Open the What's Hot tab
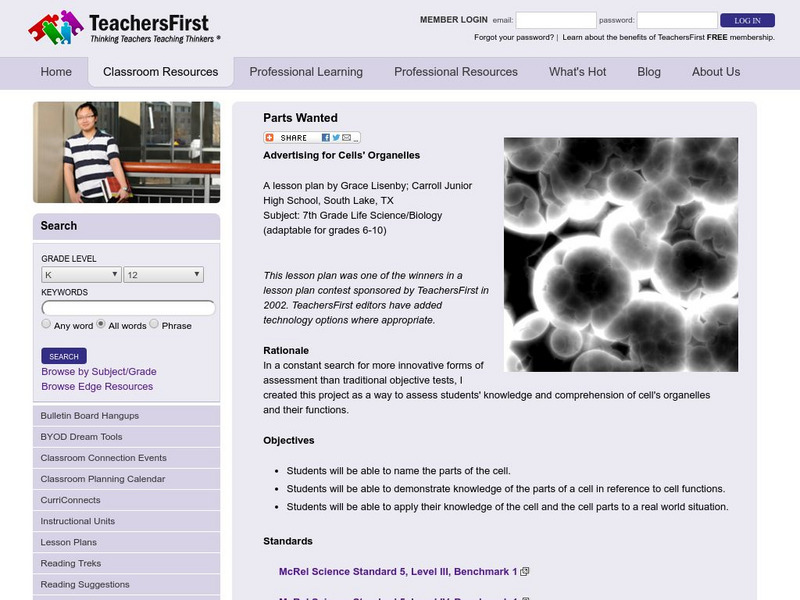The width and height of the screenshot is (800, 600). coord(578,72)
